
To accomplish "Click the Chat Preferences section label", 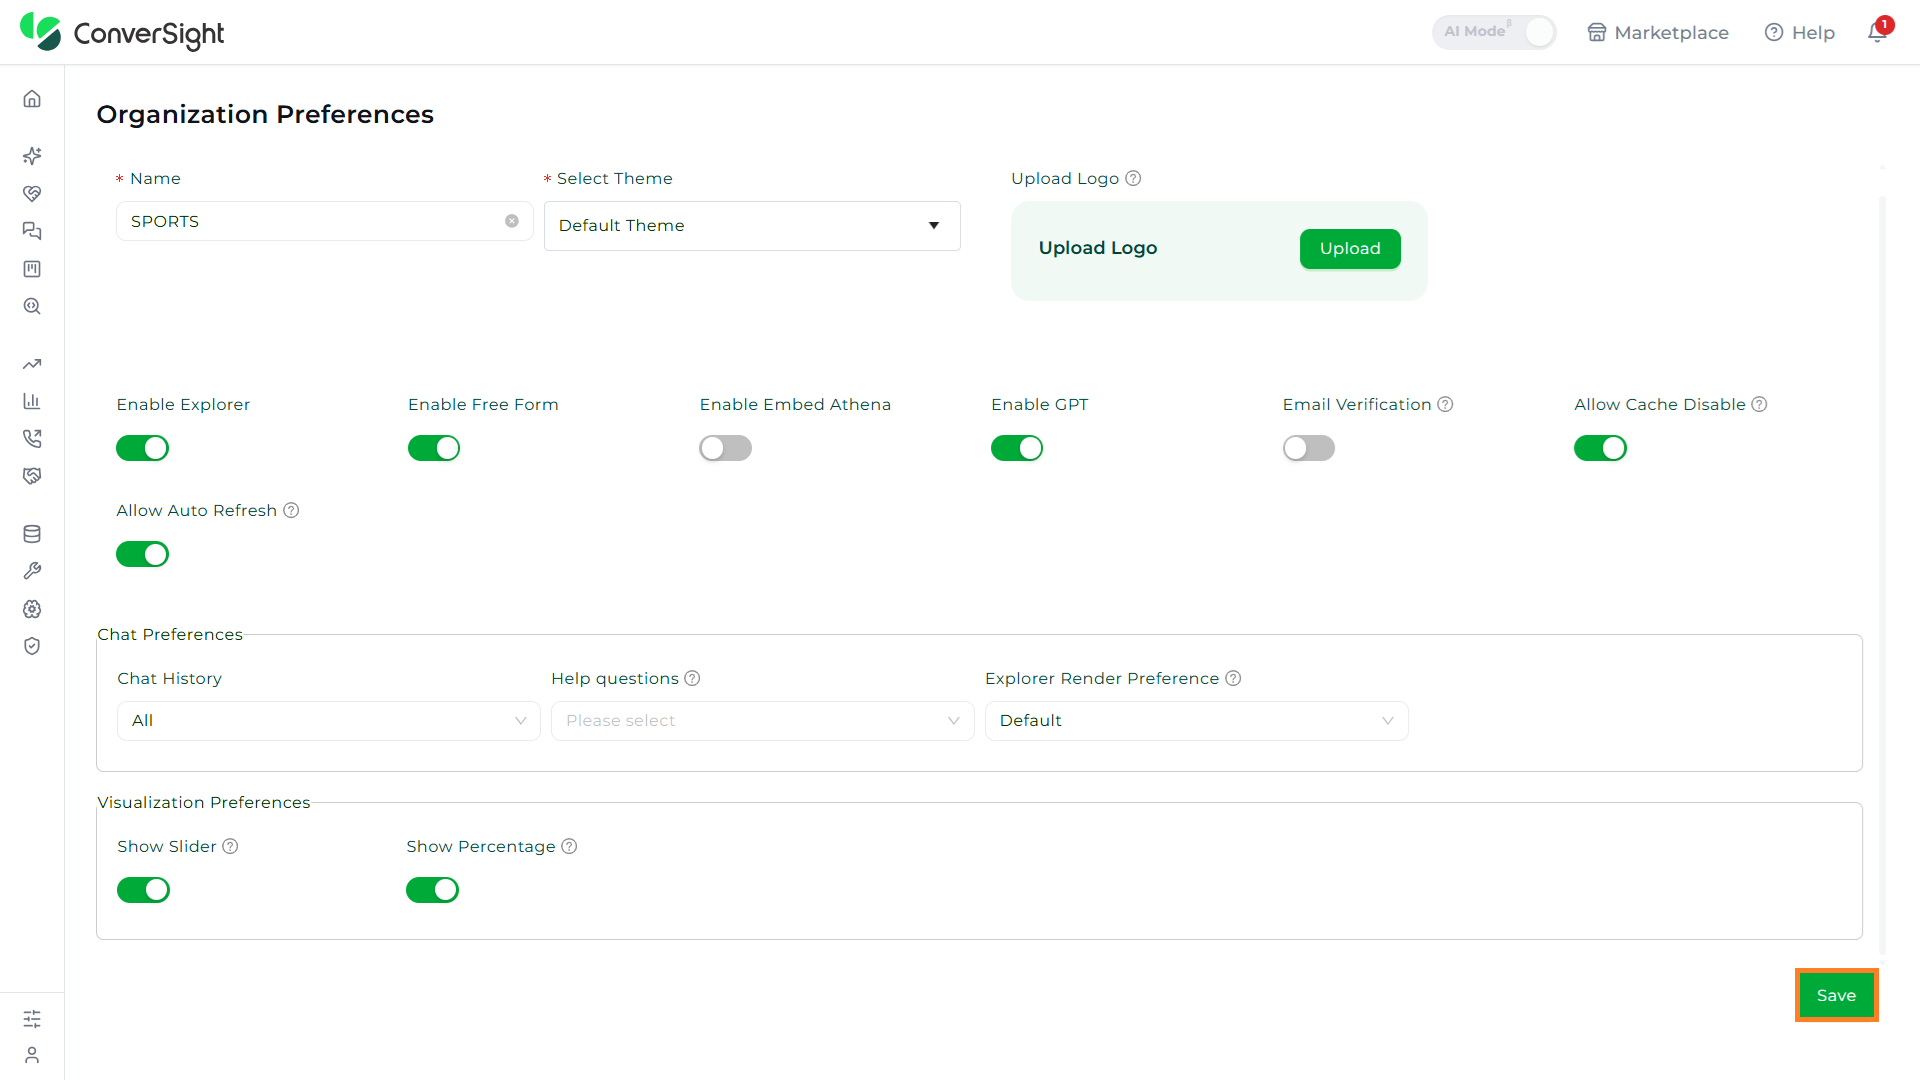I will 170,634.
